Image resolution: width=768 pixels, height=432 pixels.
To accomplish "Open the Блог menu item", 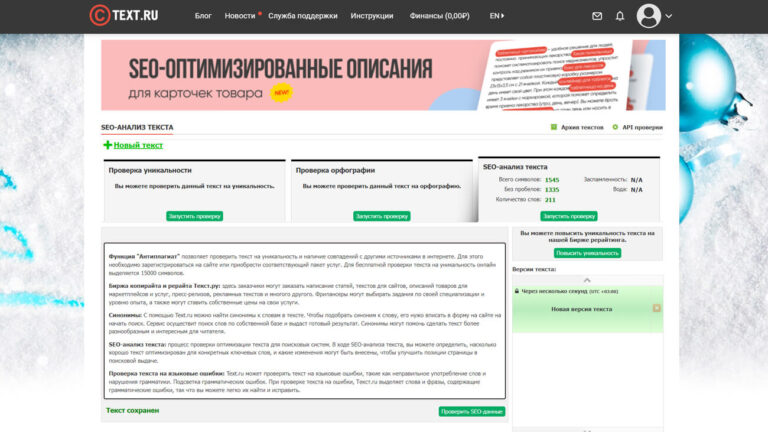I will pos(203,16).
